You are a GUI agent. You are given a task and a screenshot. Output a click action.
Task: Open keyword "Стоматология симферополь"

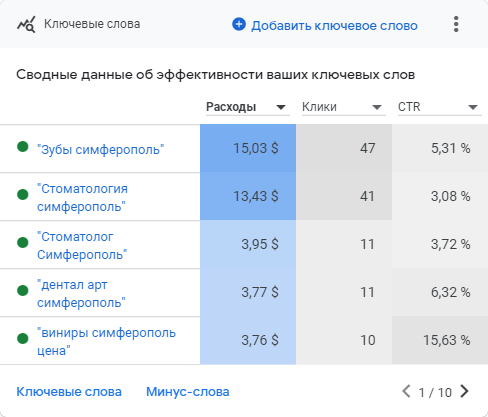[82, 198]
